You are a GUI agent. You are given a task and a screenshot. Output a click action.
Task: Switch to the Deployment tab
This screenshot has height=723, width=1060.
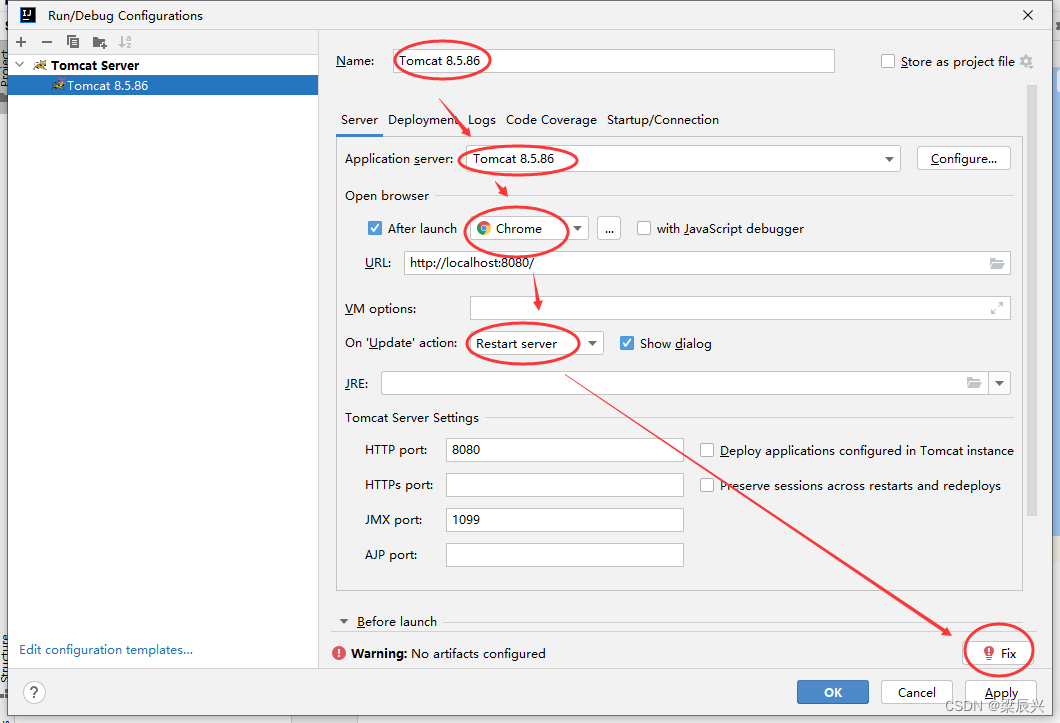pos(423,120)
